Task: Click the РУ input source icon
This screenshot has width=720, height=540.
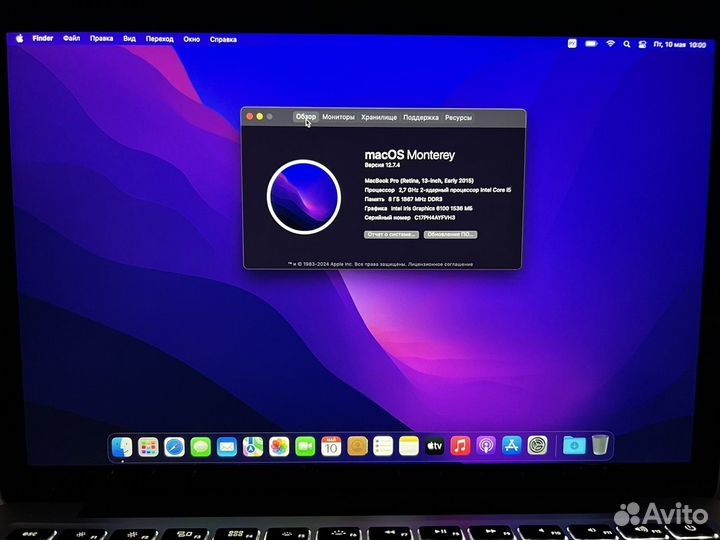Action: pyautogui.click(x=572, y=44)
